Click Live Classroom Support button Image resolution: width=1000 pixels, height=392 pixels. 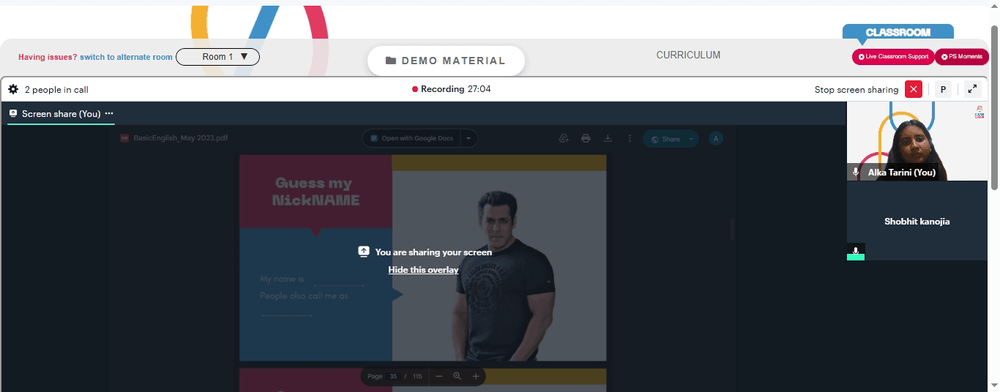[x=893, y=57]
